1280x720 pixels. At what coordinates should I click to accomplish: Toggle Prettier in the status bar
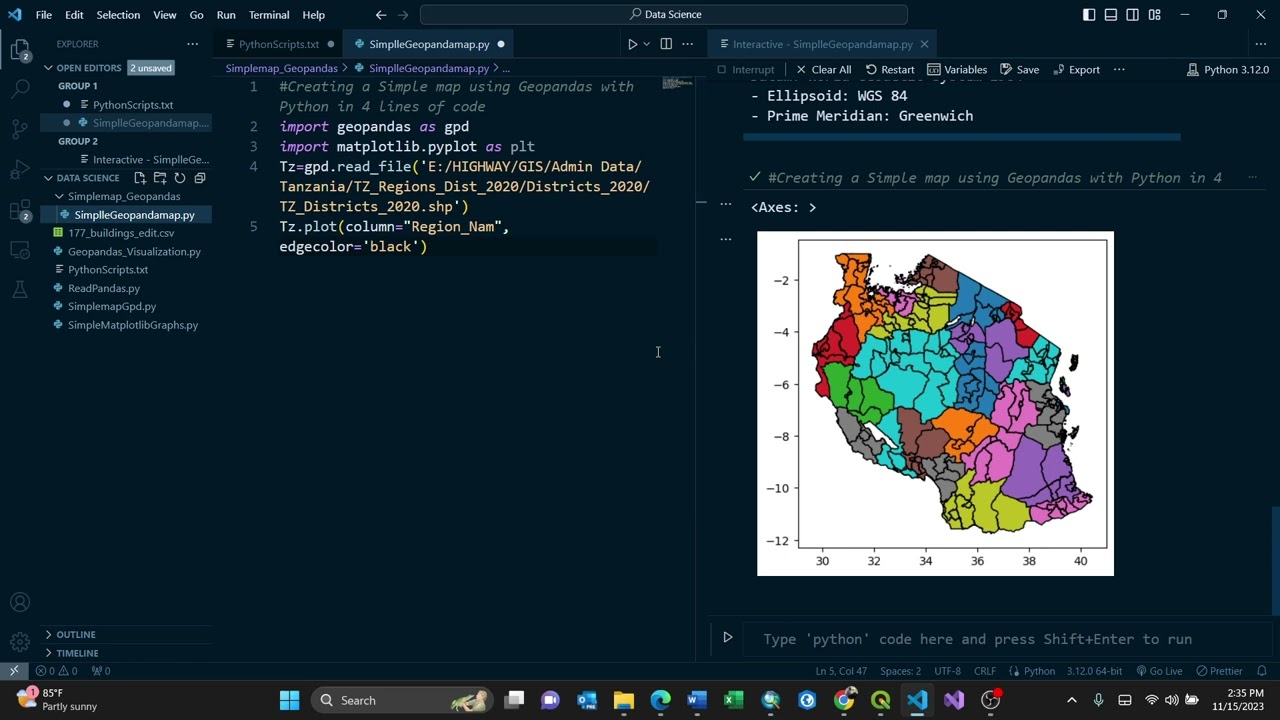click(x=1219, y=671)
